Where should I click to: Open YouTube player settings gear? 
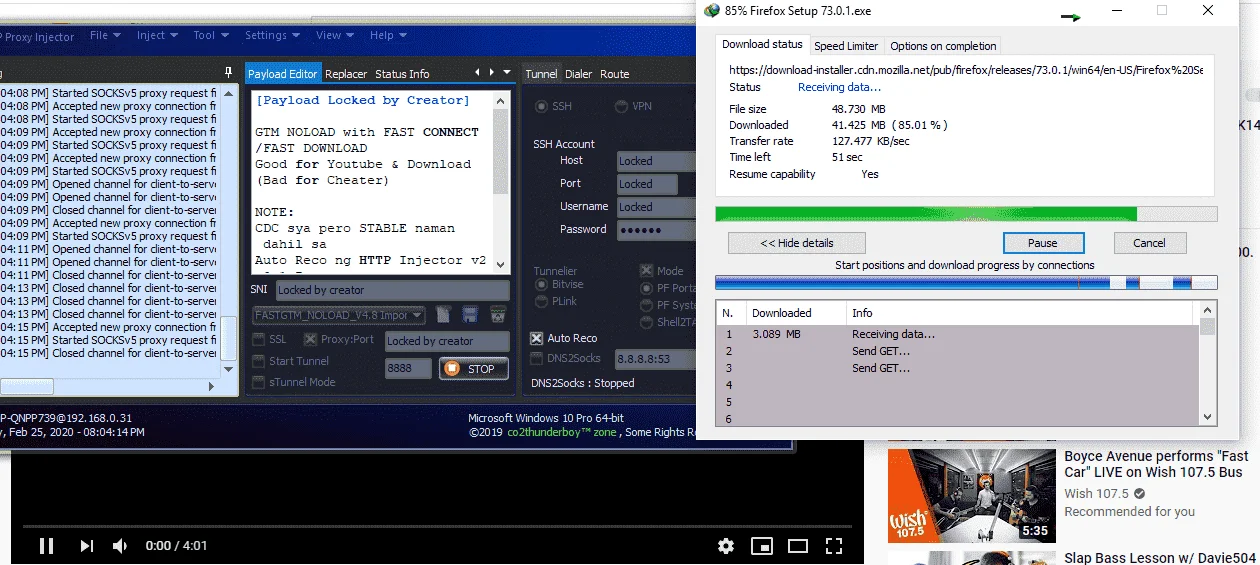[x=726, y=546]
